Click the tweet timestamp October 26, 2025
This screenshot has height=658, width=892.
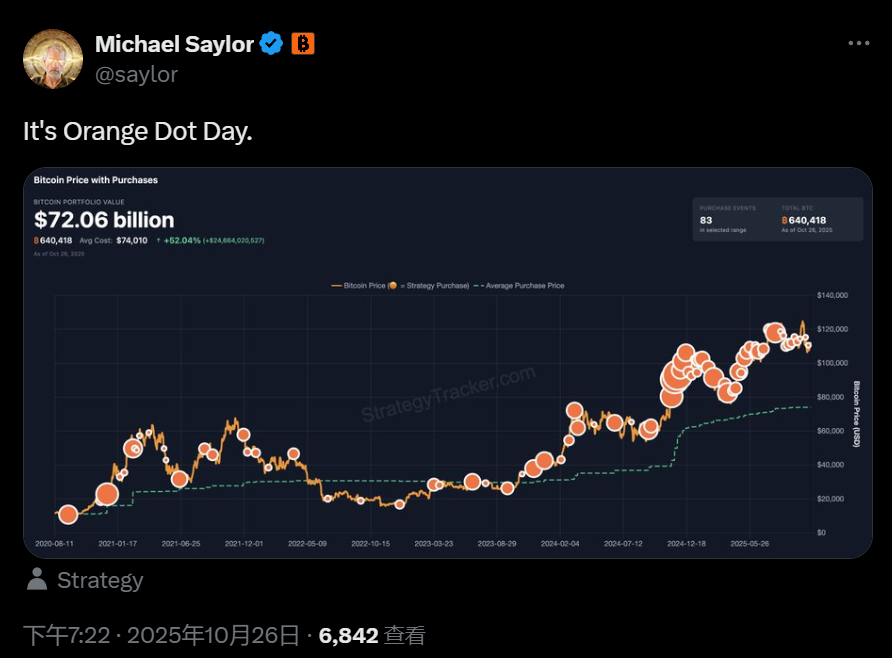[x=162, y=635]
